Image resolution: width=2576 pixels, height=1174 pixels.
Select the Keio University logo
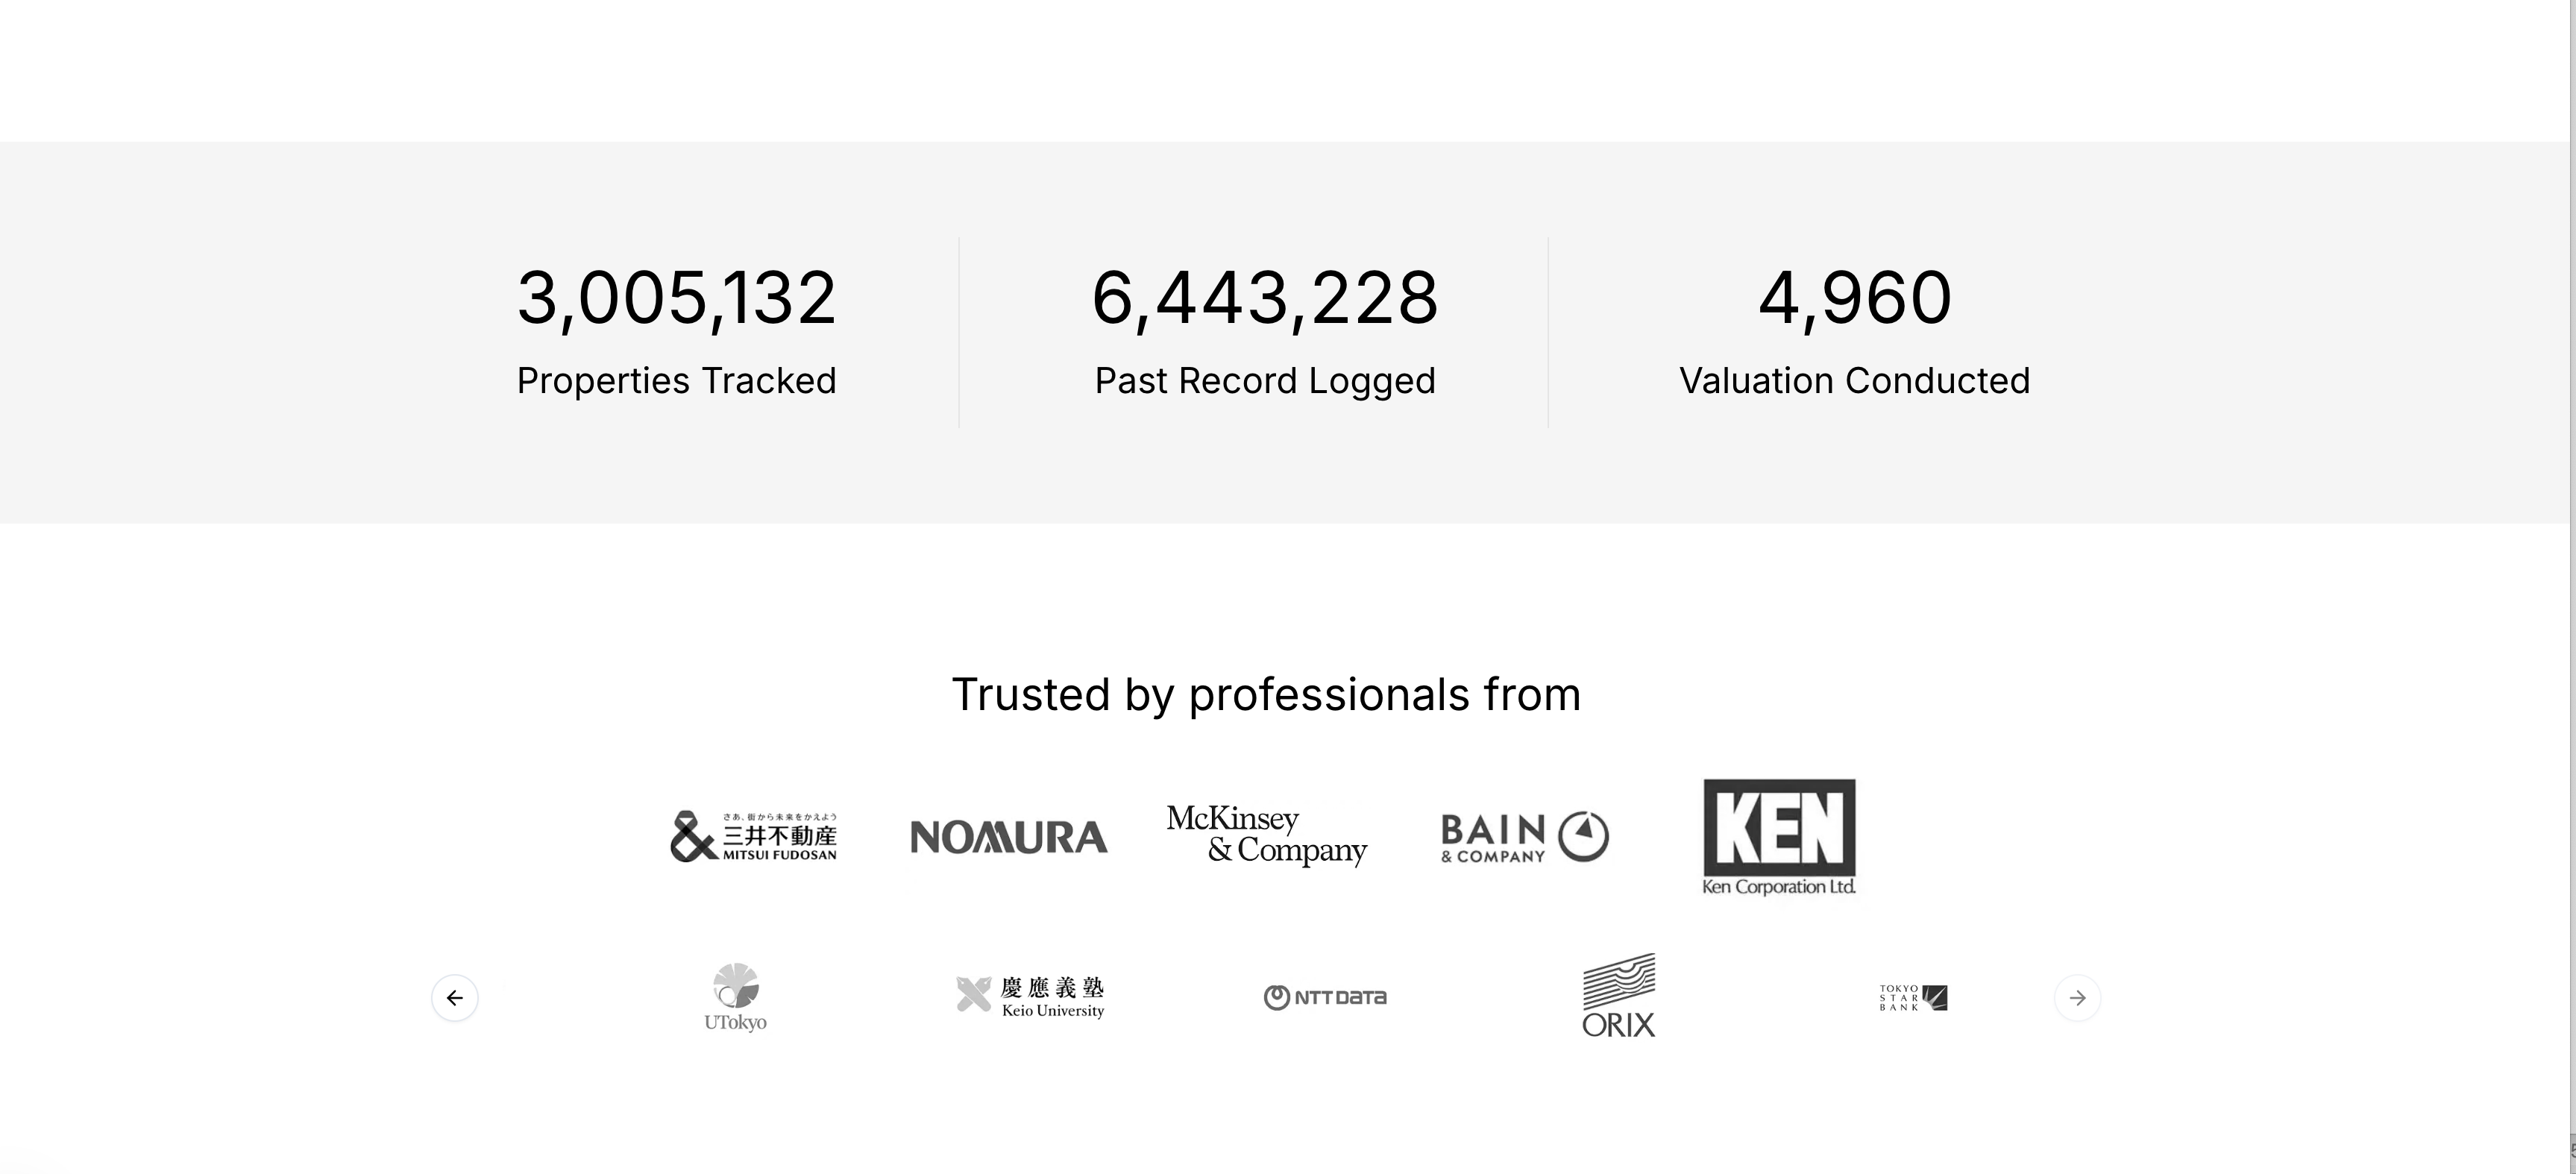1030,997
